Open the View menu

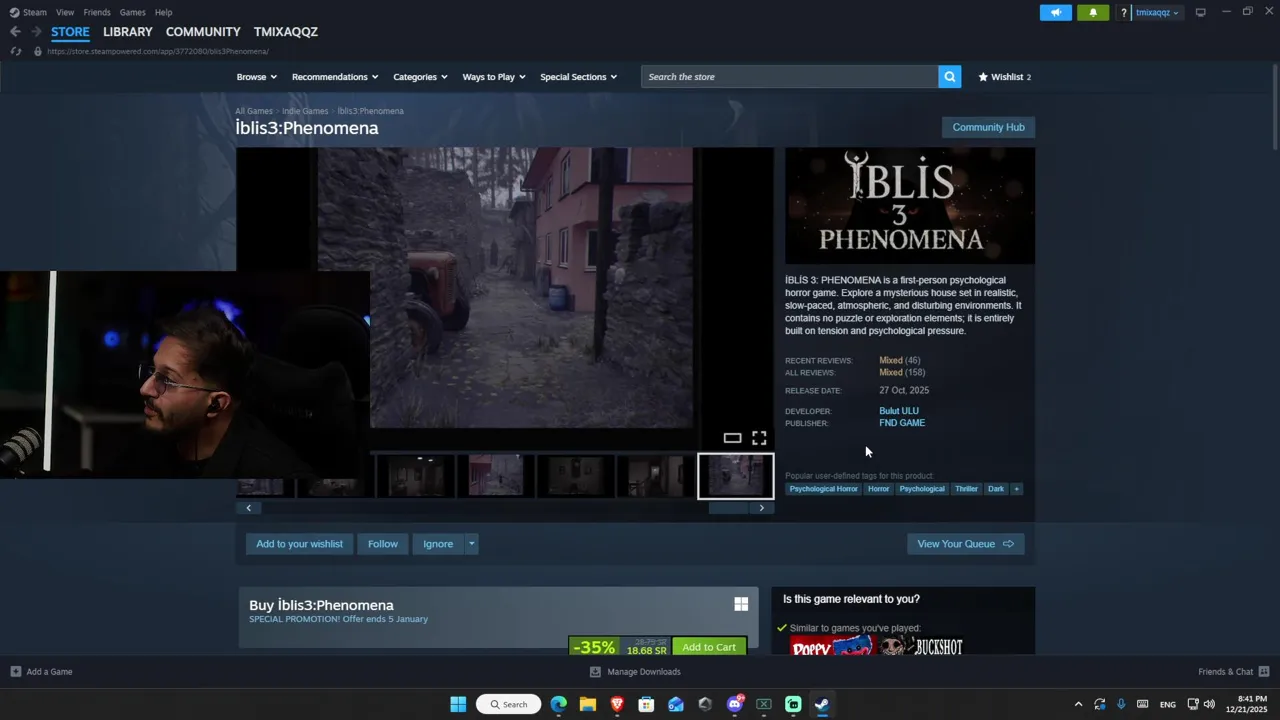tap(65, 12)
